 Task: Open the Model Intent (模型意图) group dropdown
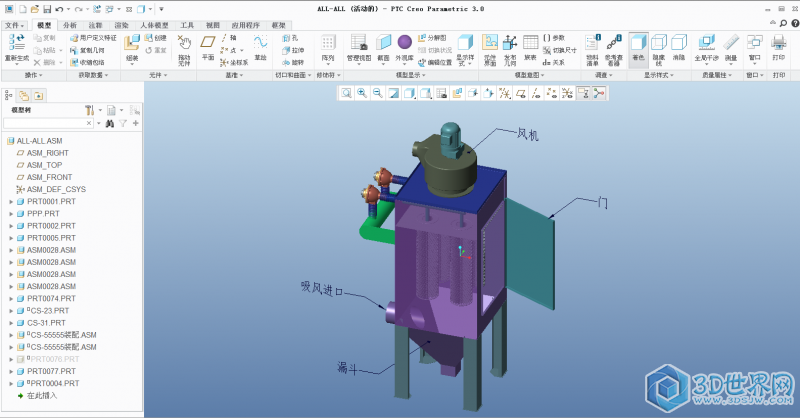[x=529, y=75]
